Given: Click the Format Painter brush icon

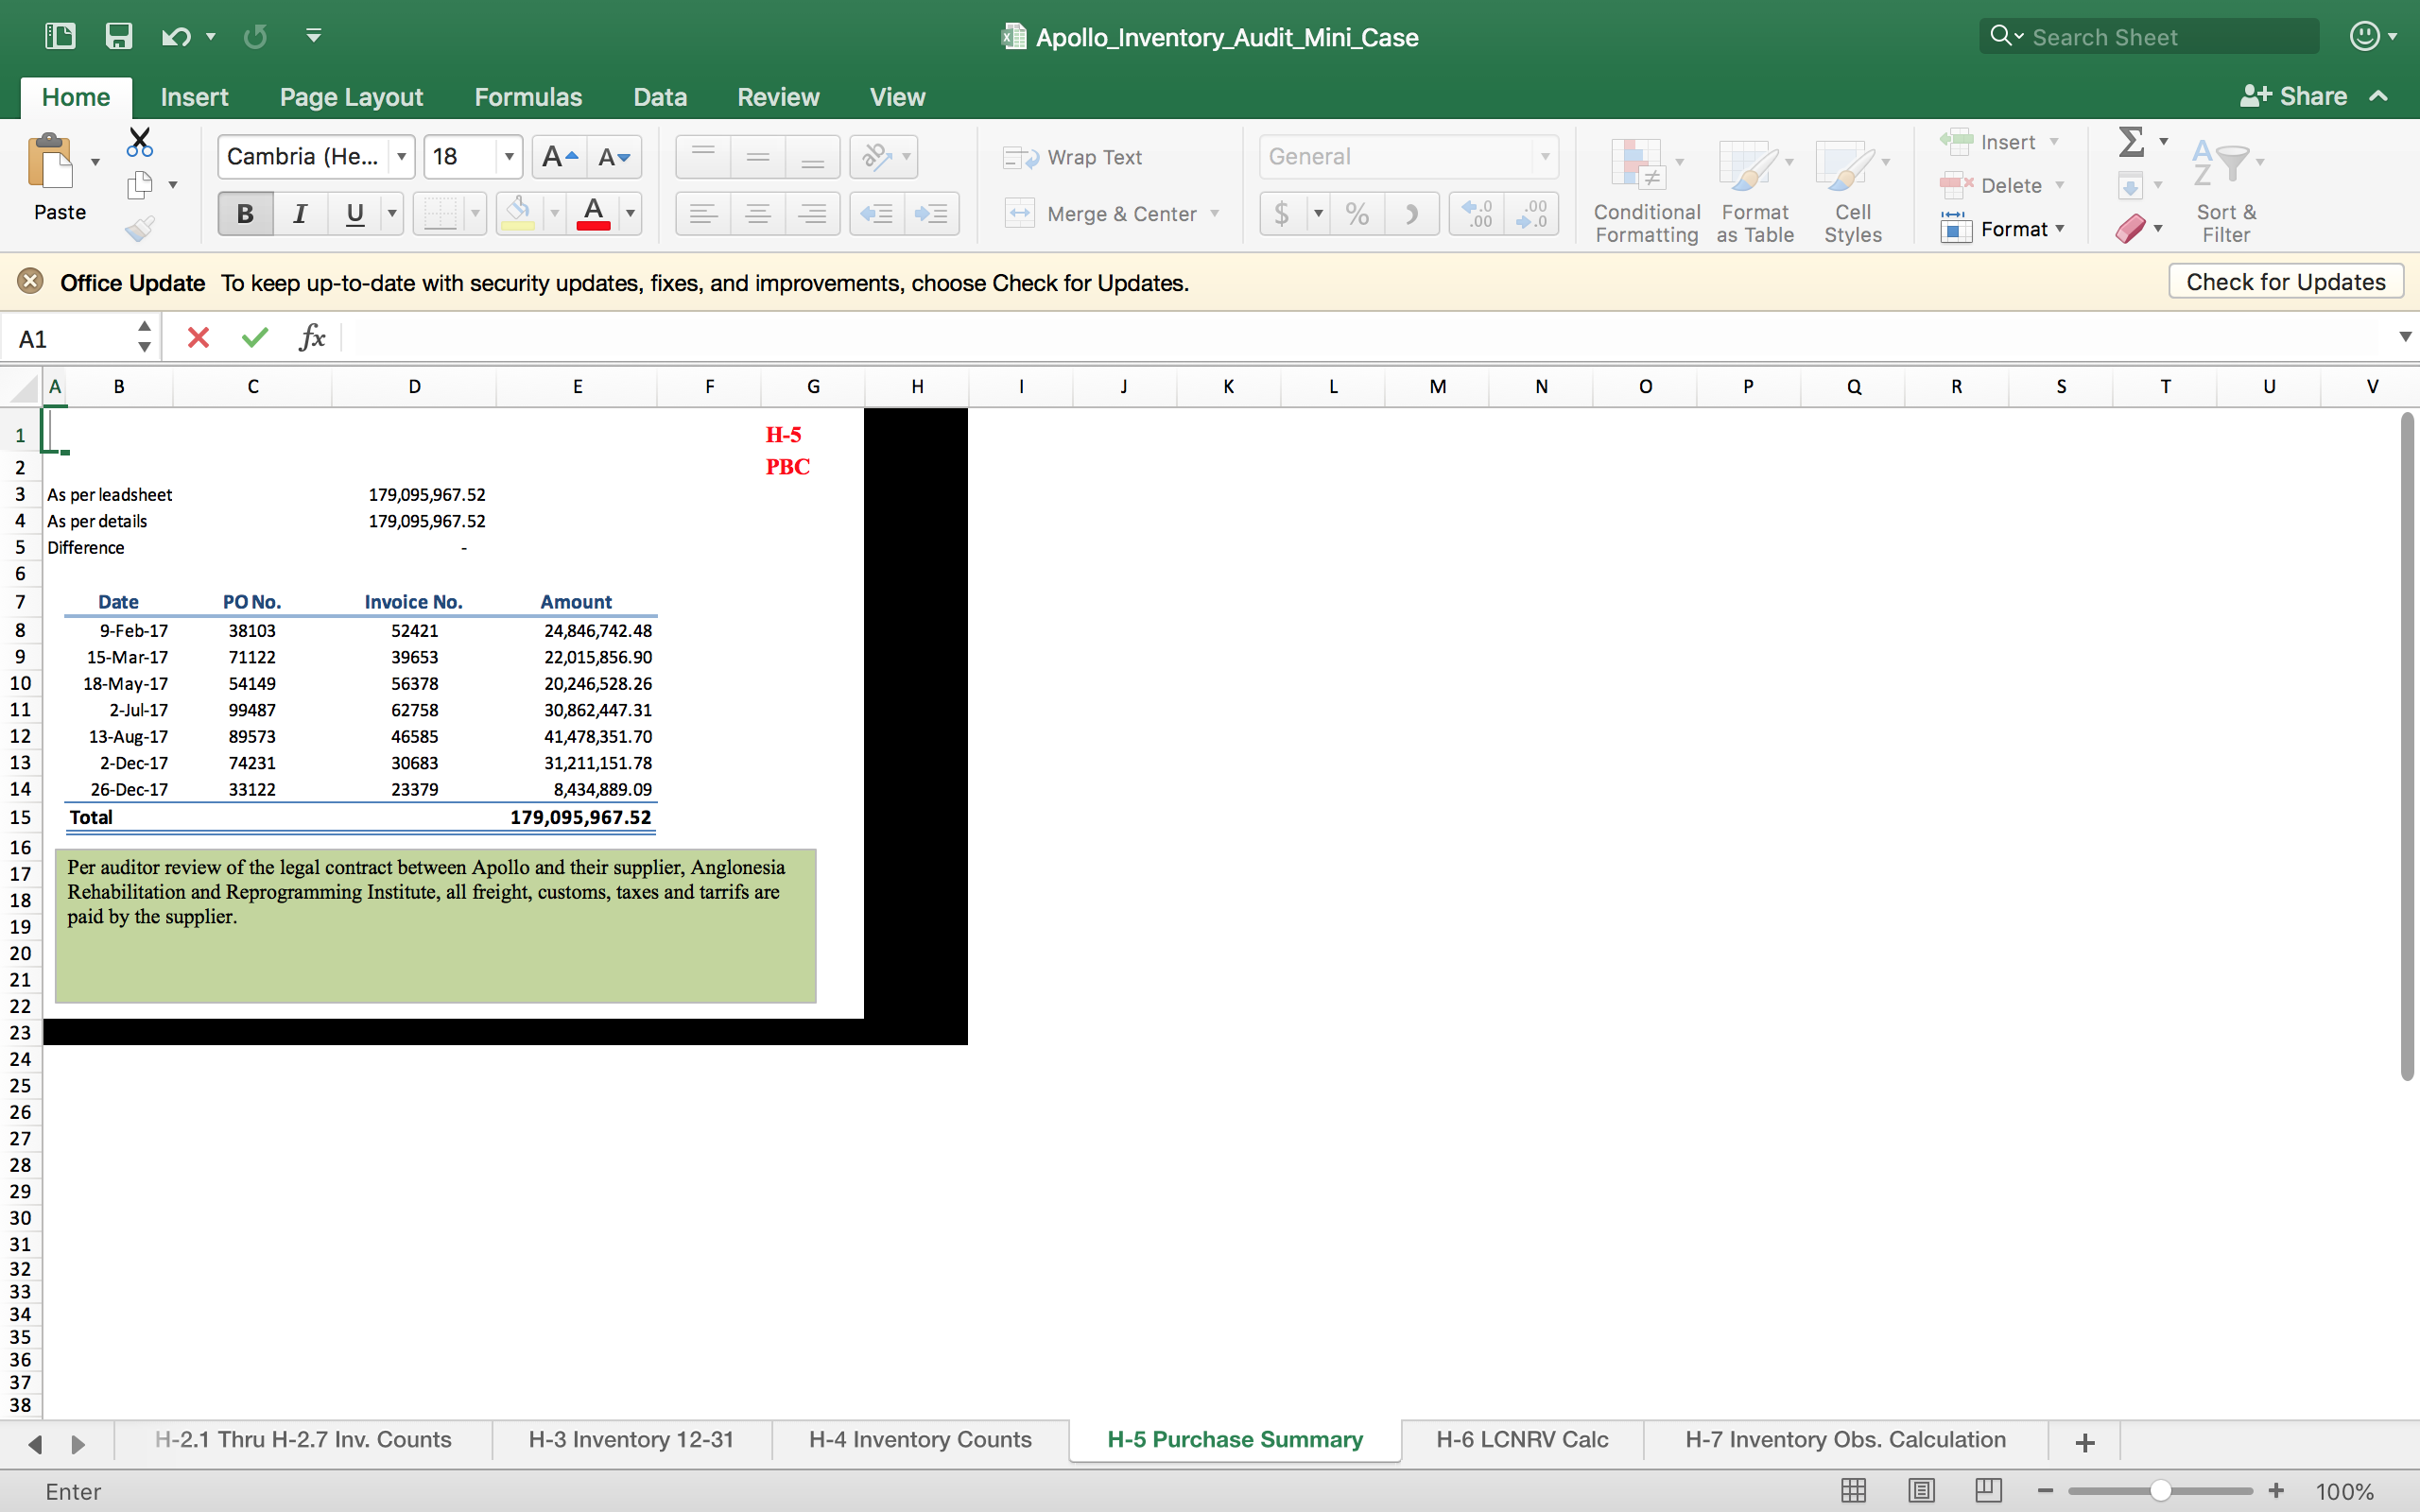Looking at the screenshot, I should tap(139, 229).
